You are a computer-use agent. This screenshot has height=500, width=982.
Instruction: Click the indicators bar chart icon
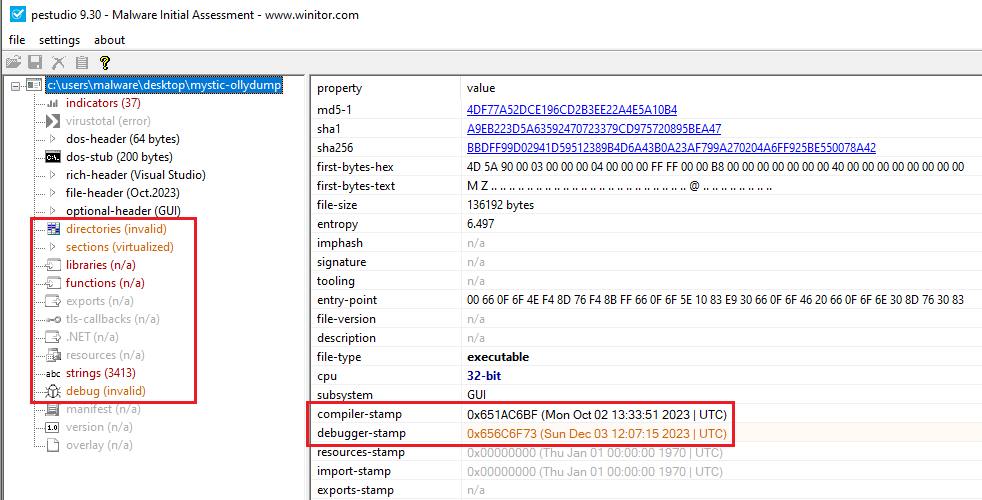point(53,103)
